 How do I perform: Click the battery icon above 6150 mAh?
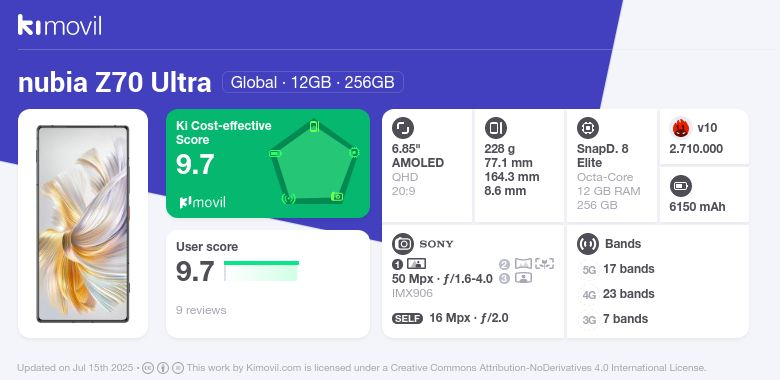681,187
